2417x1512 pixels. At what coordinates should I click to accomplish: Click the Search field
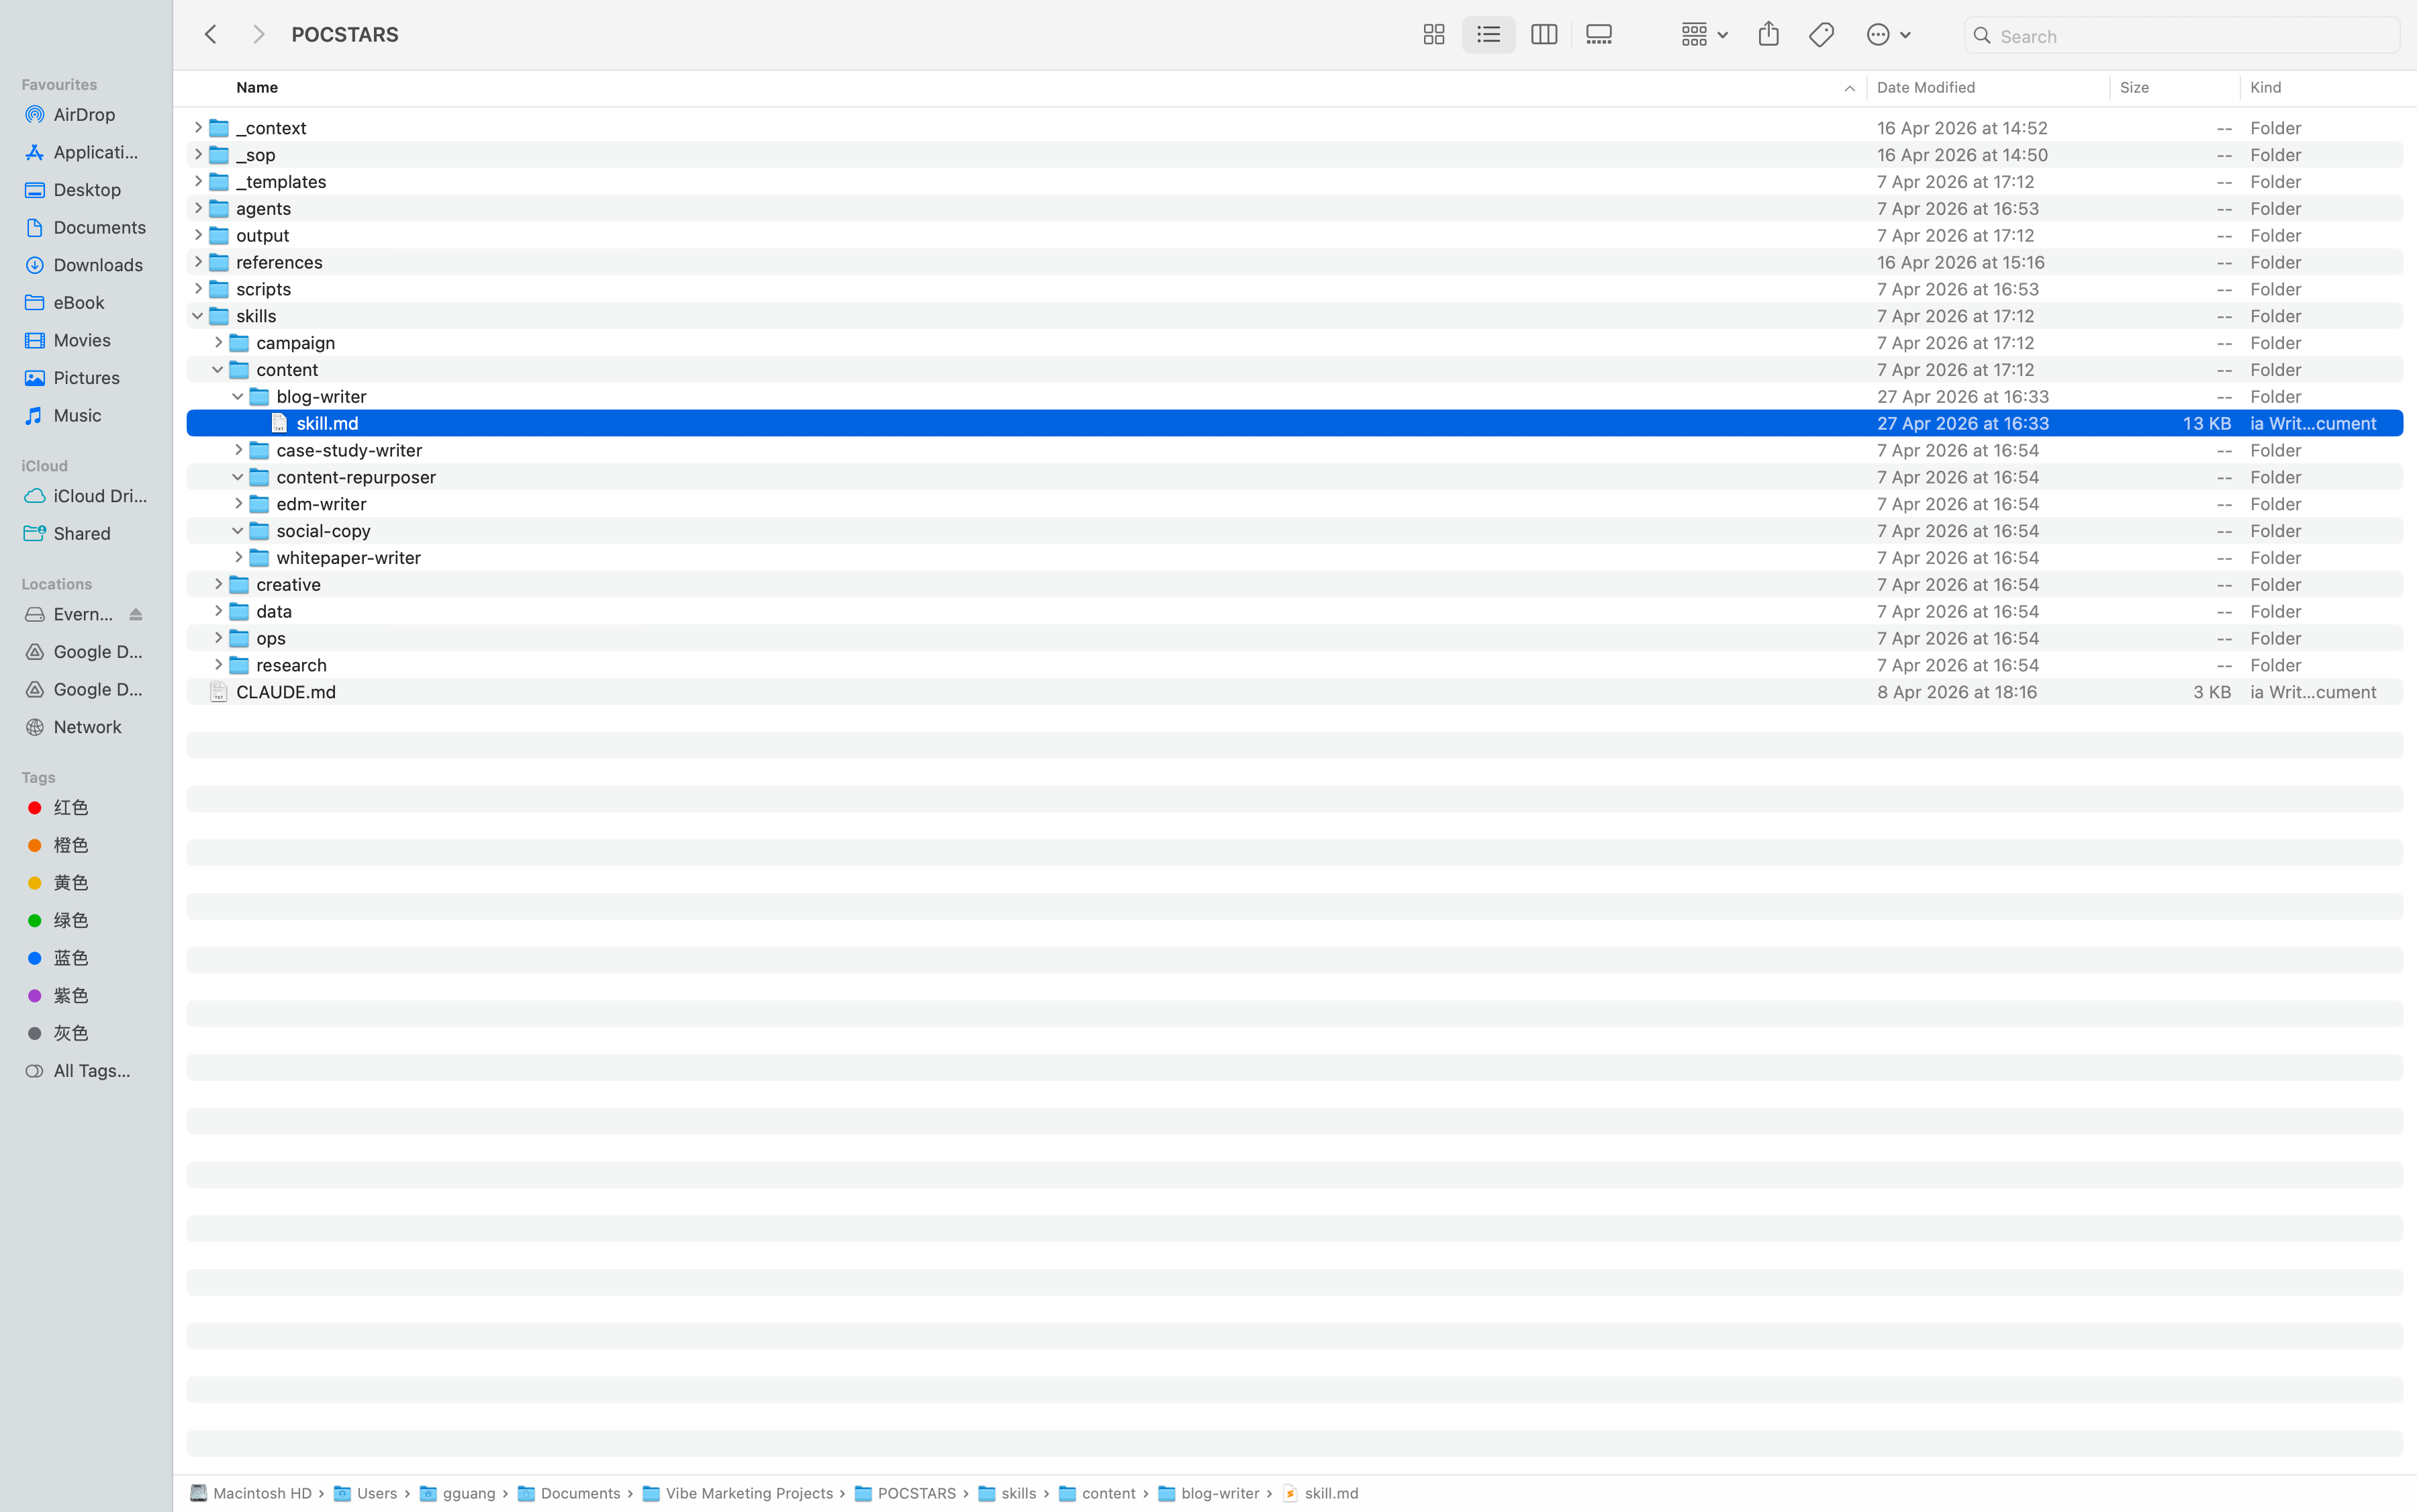pyautogui.click(x=2181, y=36)
